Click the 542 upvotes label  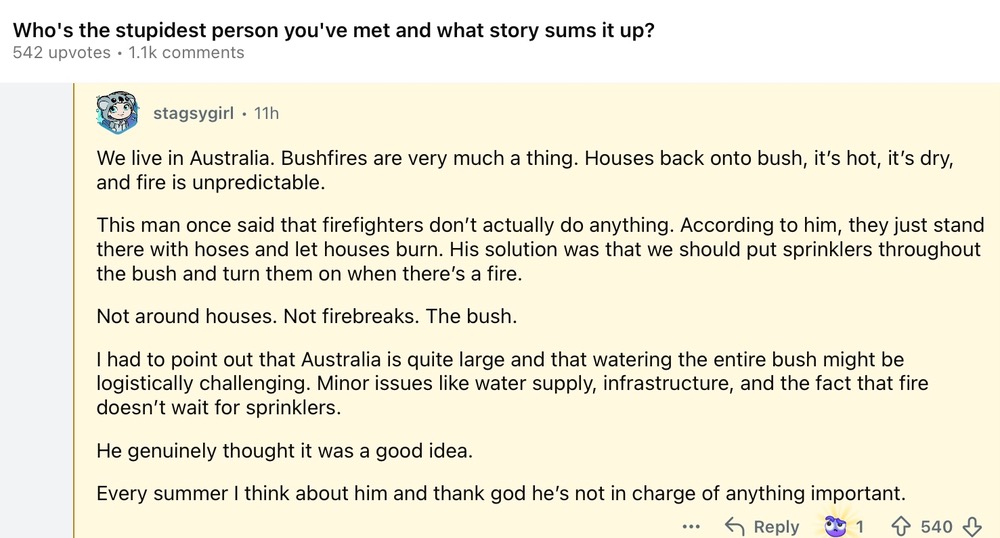(61, 53)
